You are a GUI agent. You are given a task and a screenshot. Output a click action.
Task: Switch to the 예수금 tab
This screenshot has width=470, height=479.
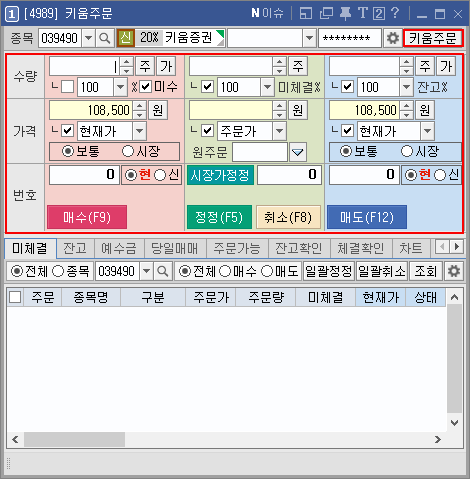pyautogui.click(x=119, y=248)
